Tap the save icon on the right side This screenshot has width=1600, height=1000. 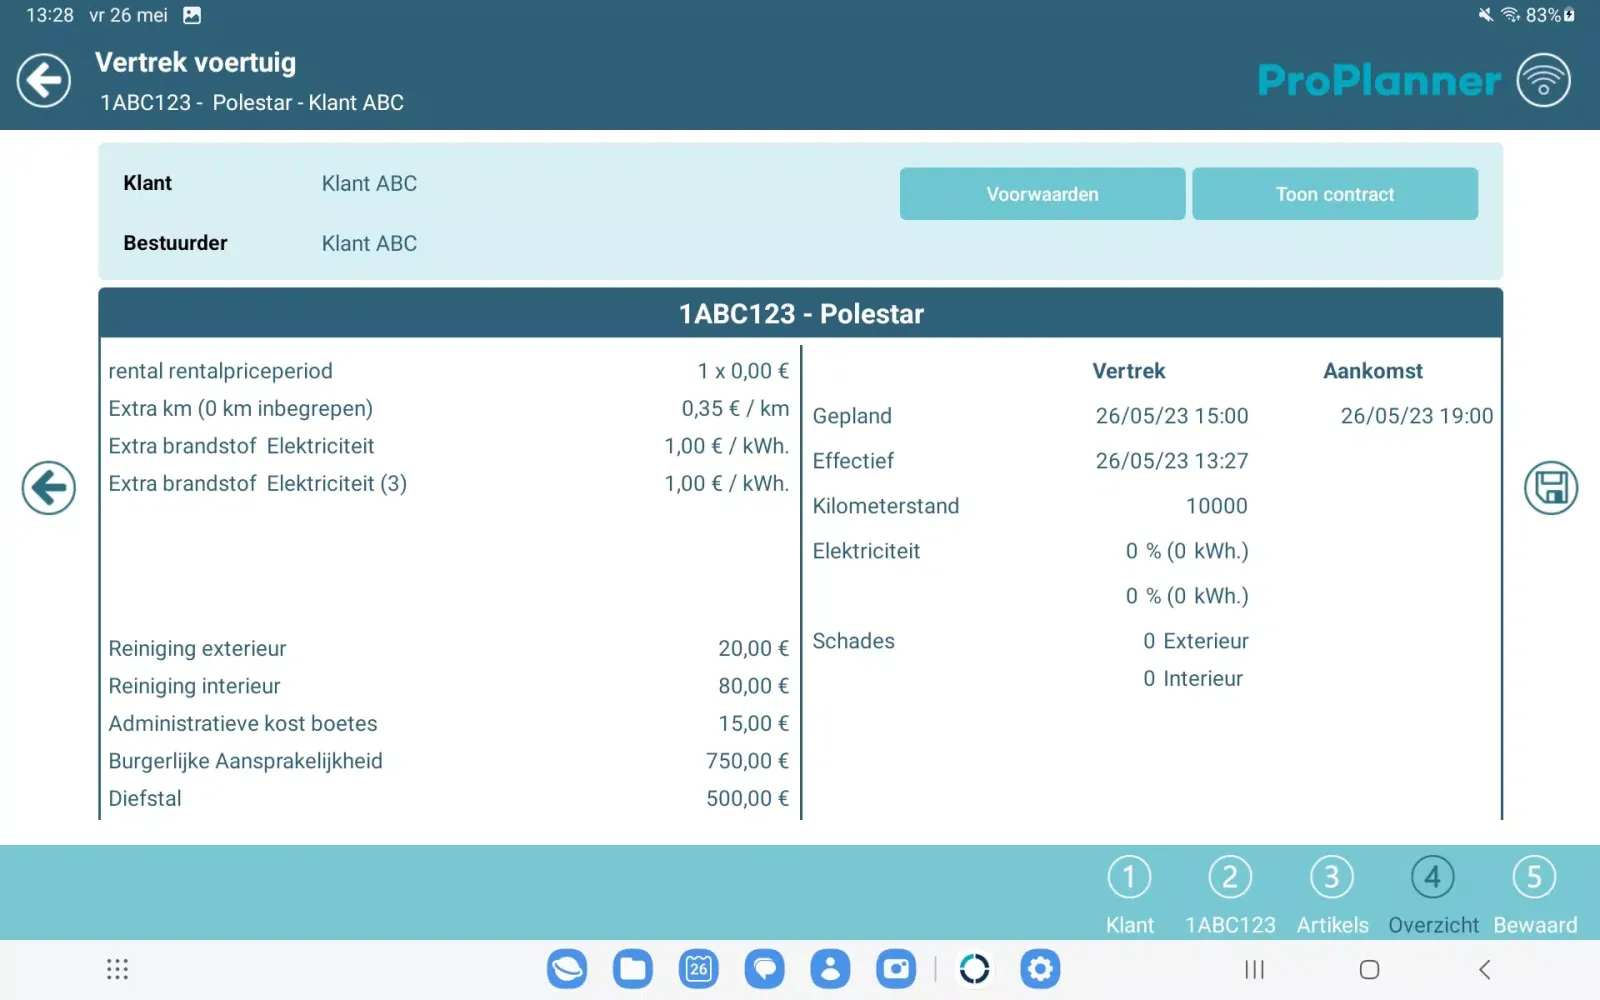1550,488
